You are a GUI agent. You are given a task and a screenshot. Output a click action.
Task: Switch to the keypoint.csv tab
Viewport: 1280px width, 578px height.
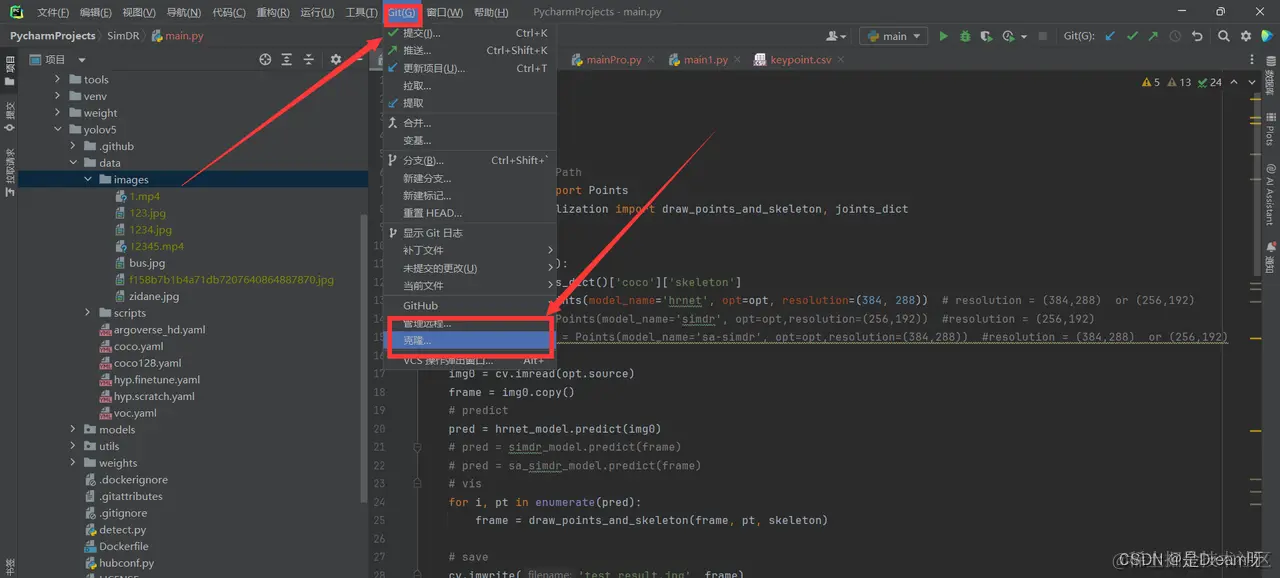click(800, 60)
